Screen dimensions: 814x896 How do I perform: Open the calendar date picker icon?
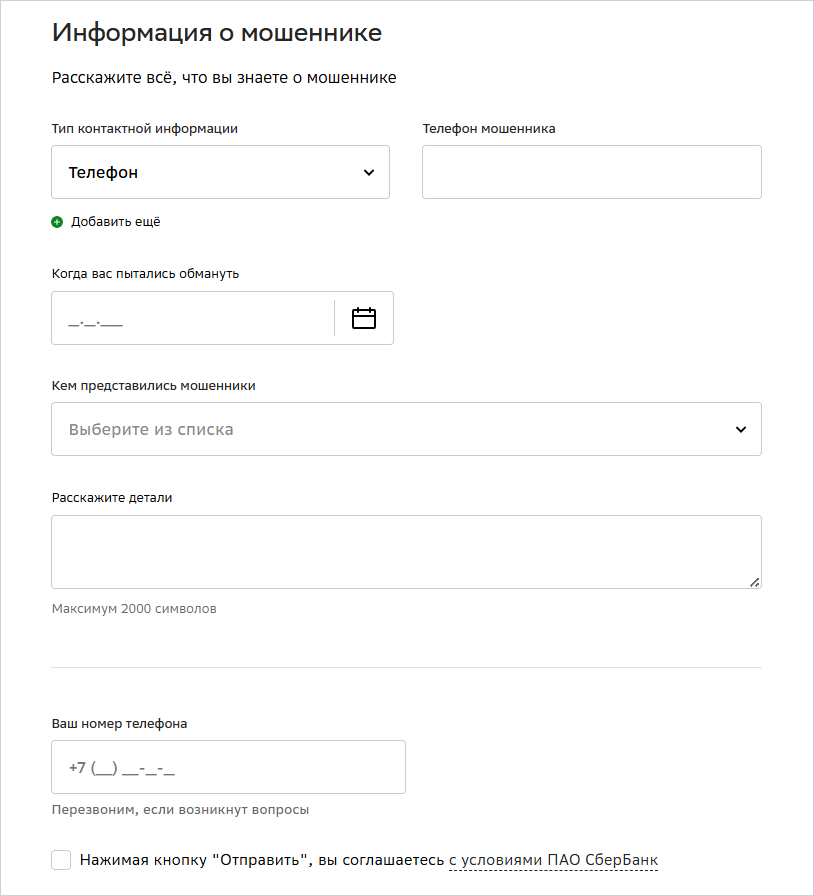pyautogui.click(x=364, y=318)
